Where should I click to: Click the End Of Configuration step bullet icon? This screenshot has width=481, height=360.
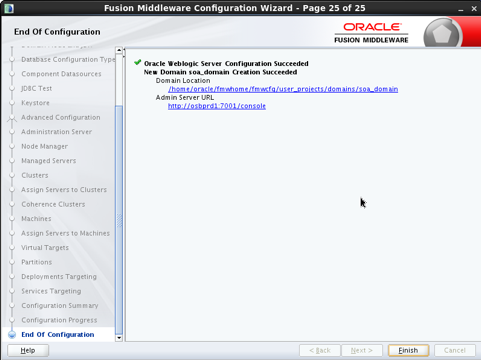[x=12, y=334]
